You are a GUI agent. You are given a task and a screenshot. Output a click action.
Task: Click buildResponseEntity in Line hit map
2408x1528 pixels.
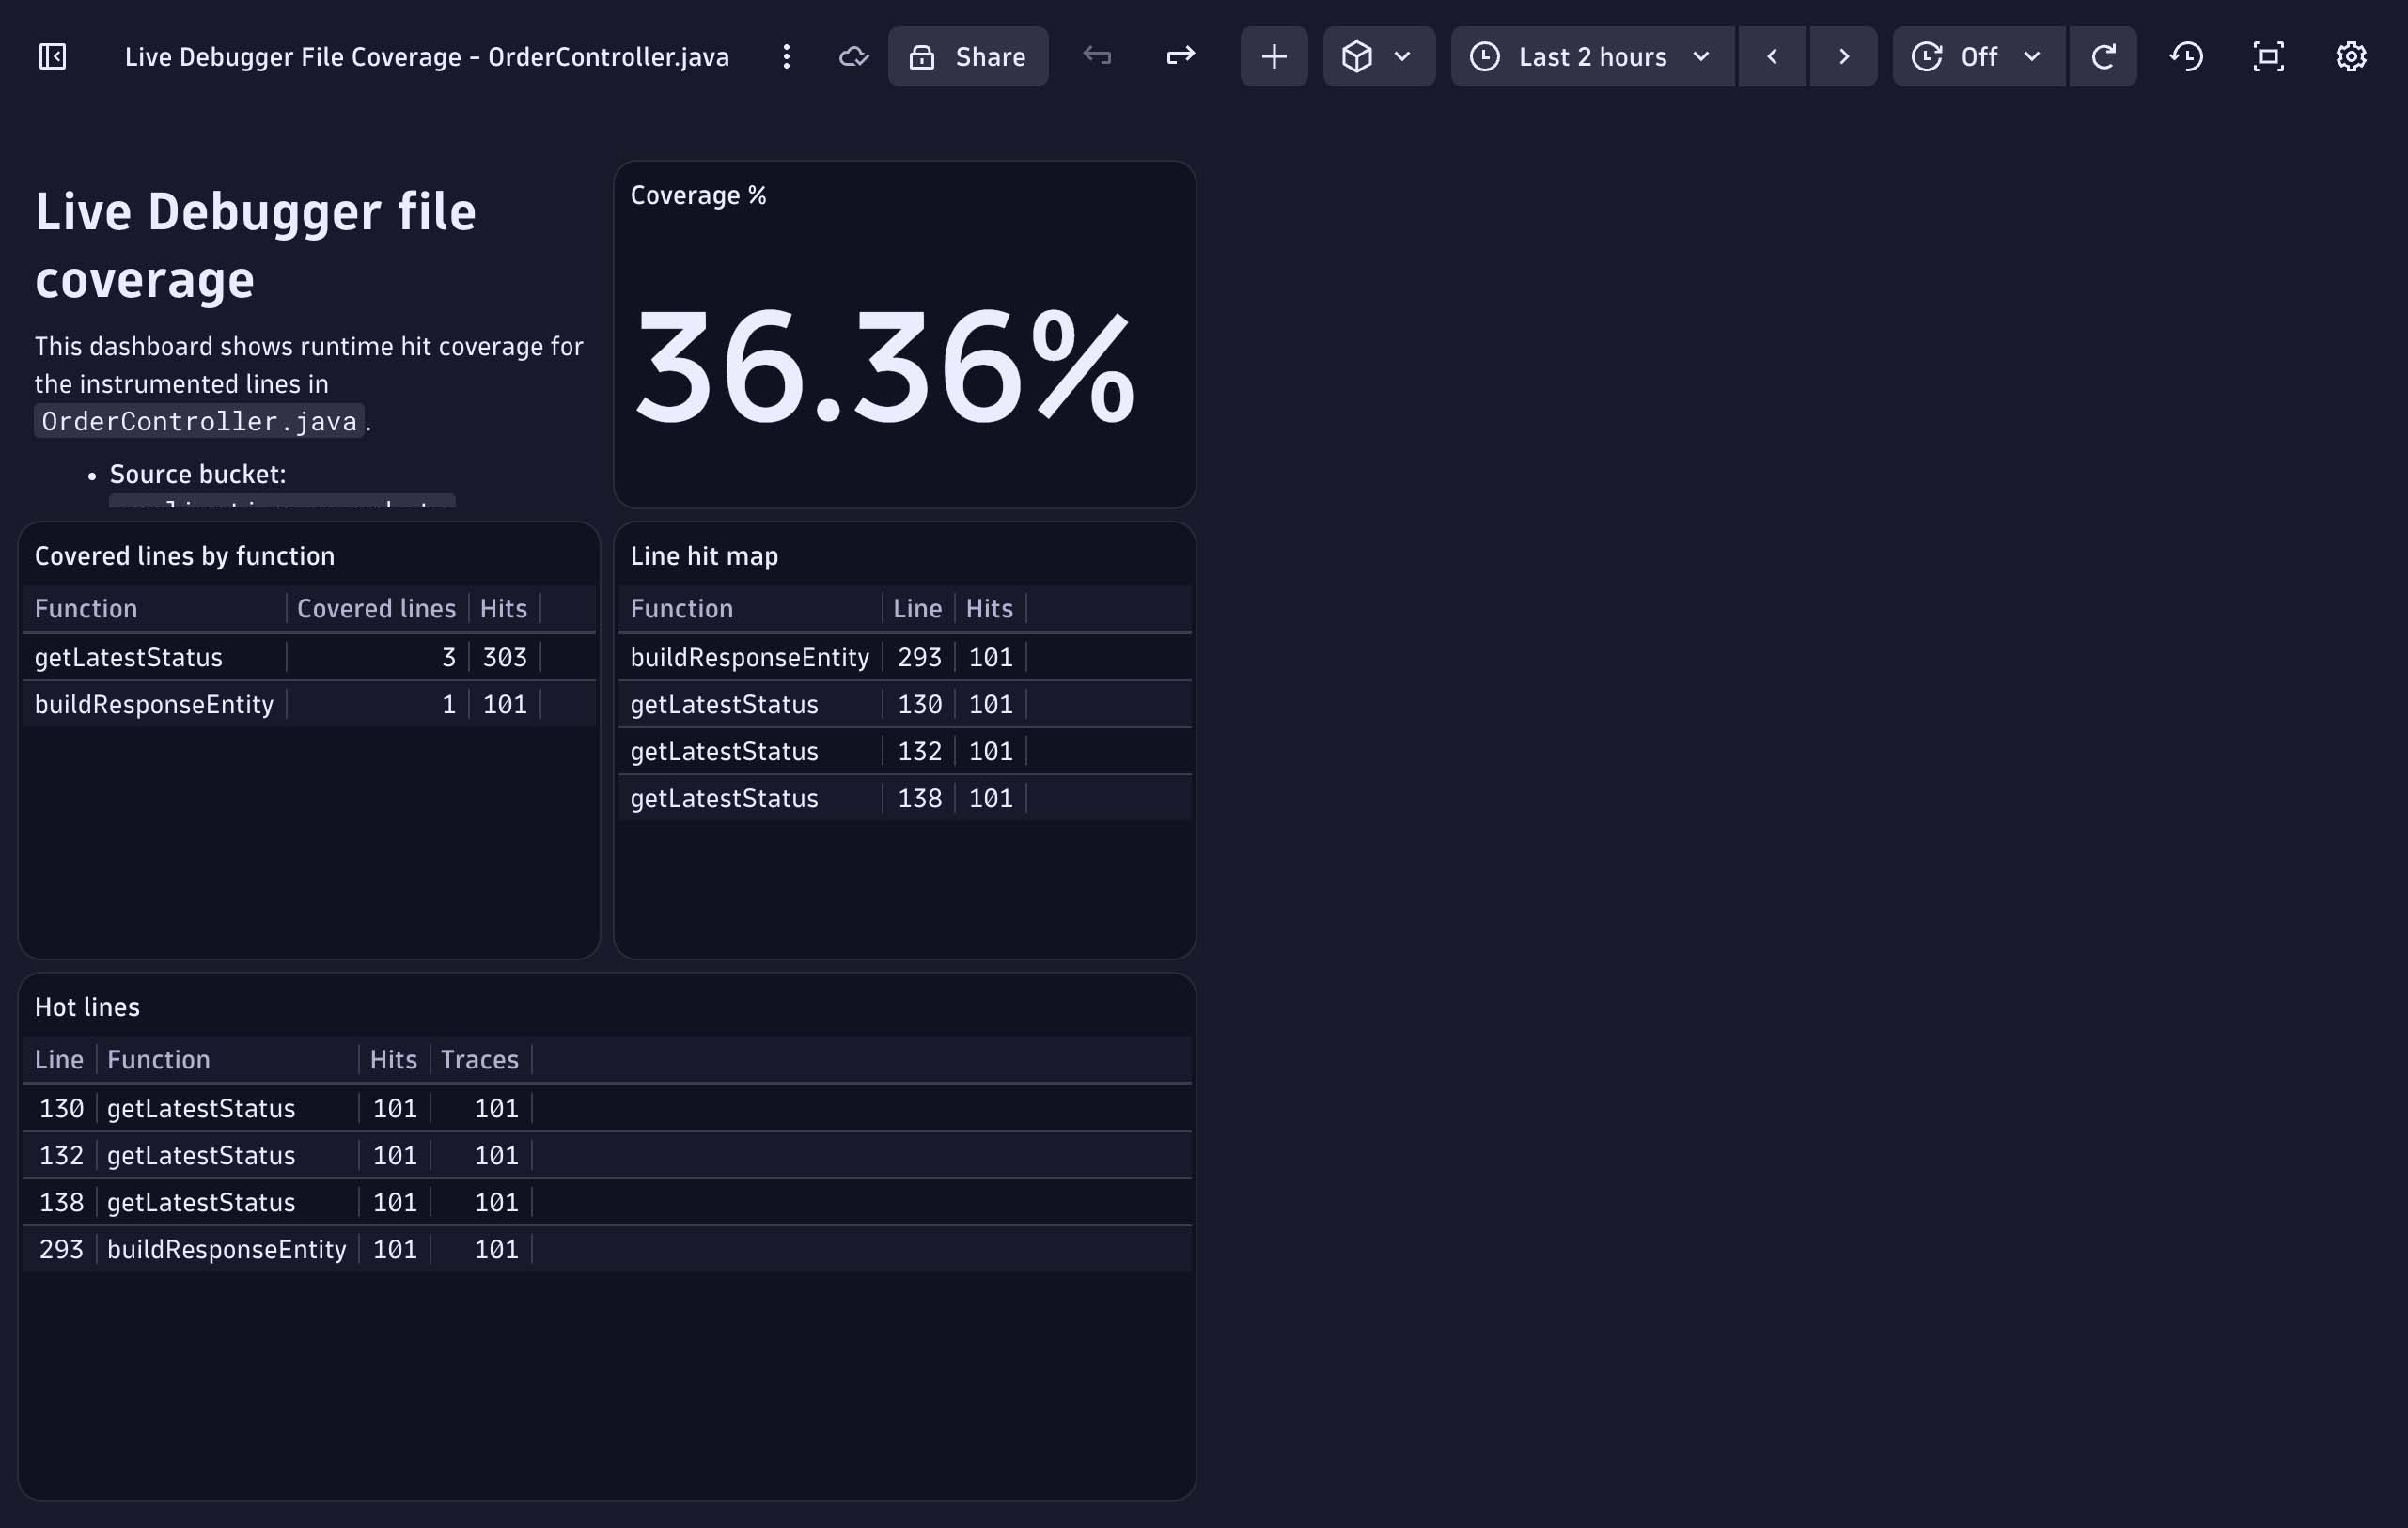click(x=749, y=657)
